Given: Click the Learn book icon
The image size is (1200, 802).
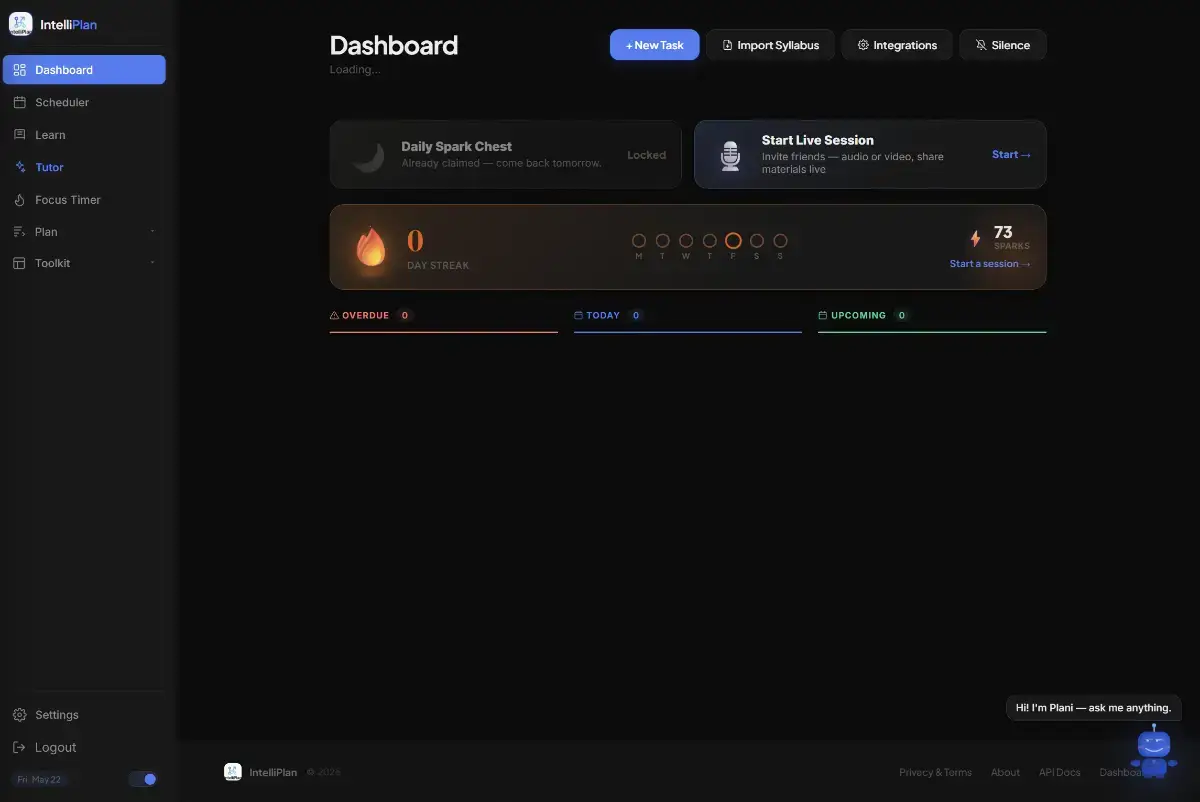Looking at the screenshot, I should pos(20,134).
